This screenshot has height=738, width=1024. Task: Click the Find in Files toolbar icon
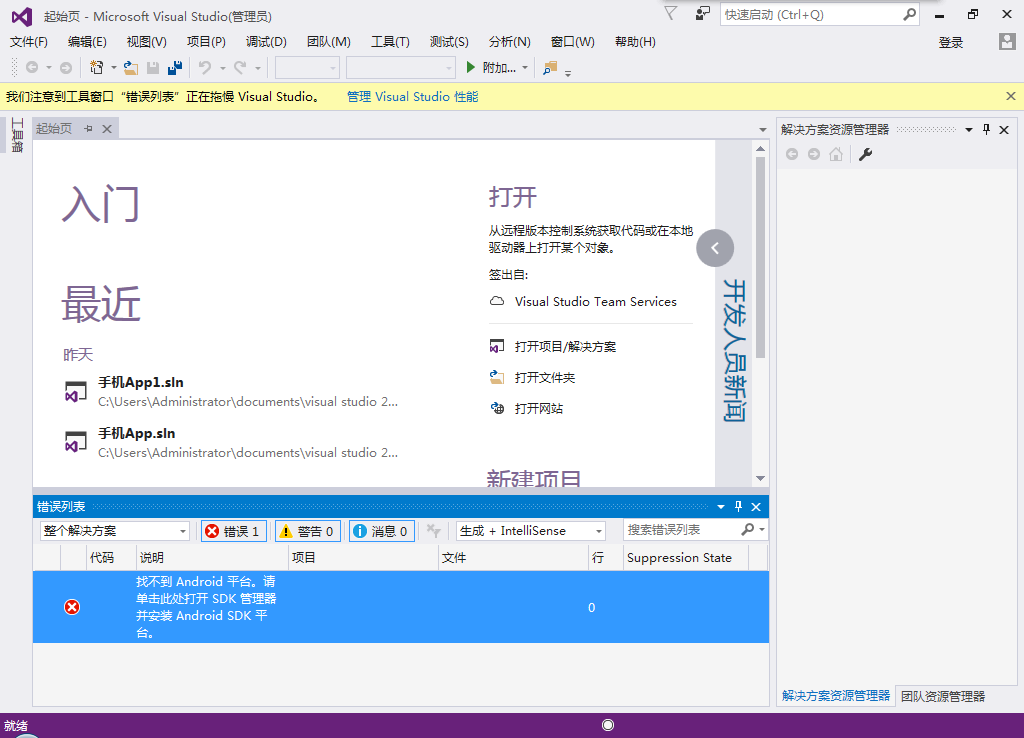(x=550, y=67)
